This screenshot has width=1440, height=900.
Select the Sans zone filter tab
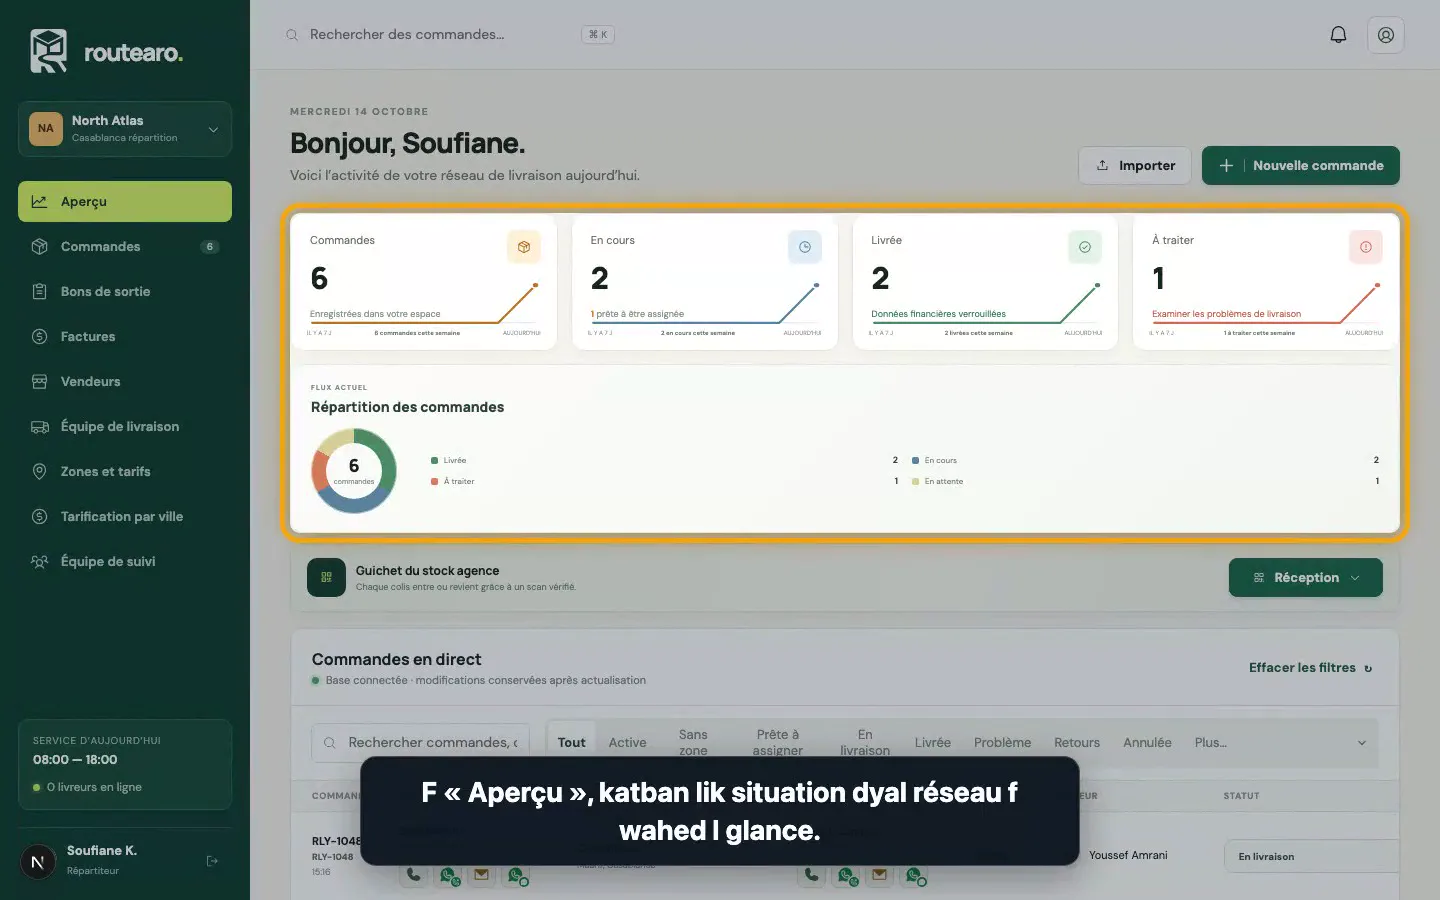click(693, 743)
